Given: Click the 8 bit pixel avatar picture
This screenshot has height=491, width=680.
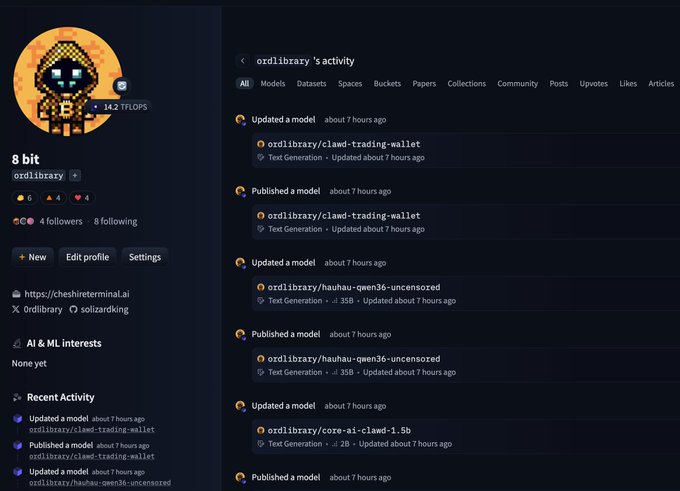Looking at the screenshot, I should [x=68, y=81].
